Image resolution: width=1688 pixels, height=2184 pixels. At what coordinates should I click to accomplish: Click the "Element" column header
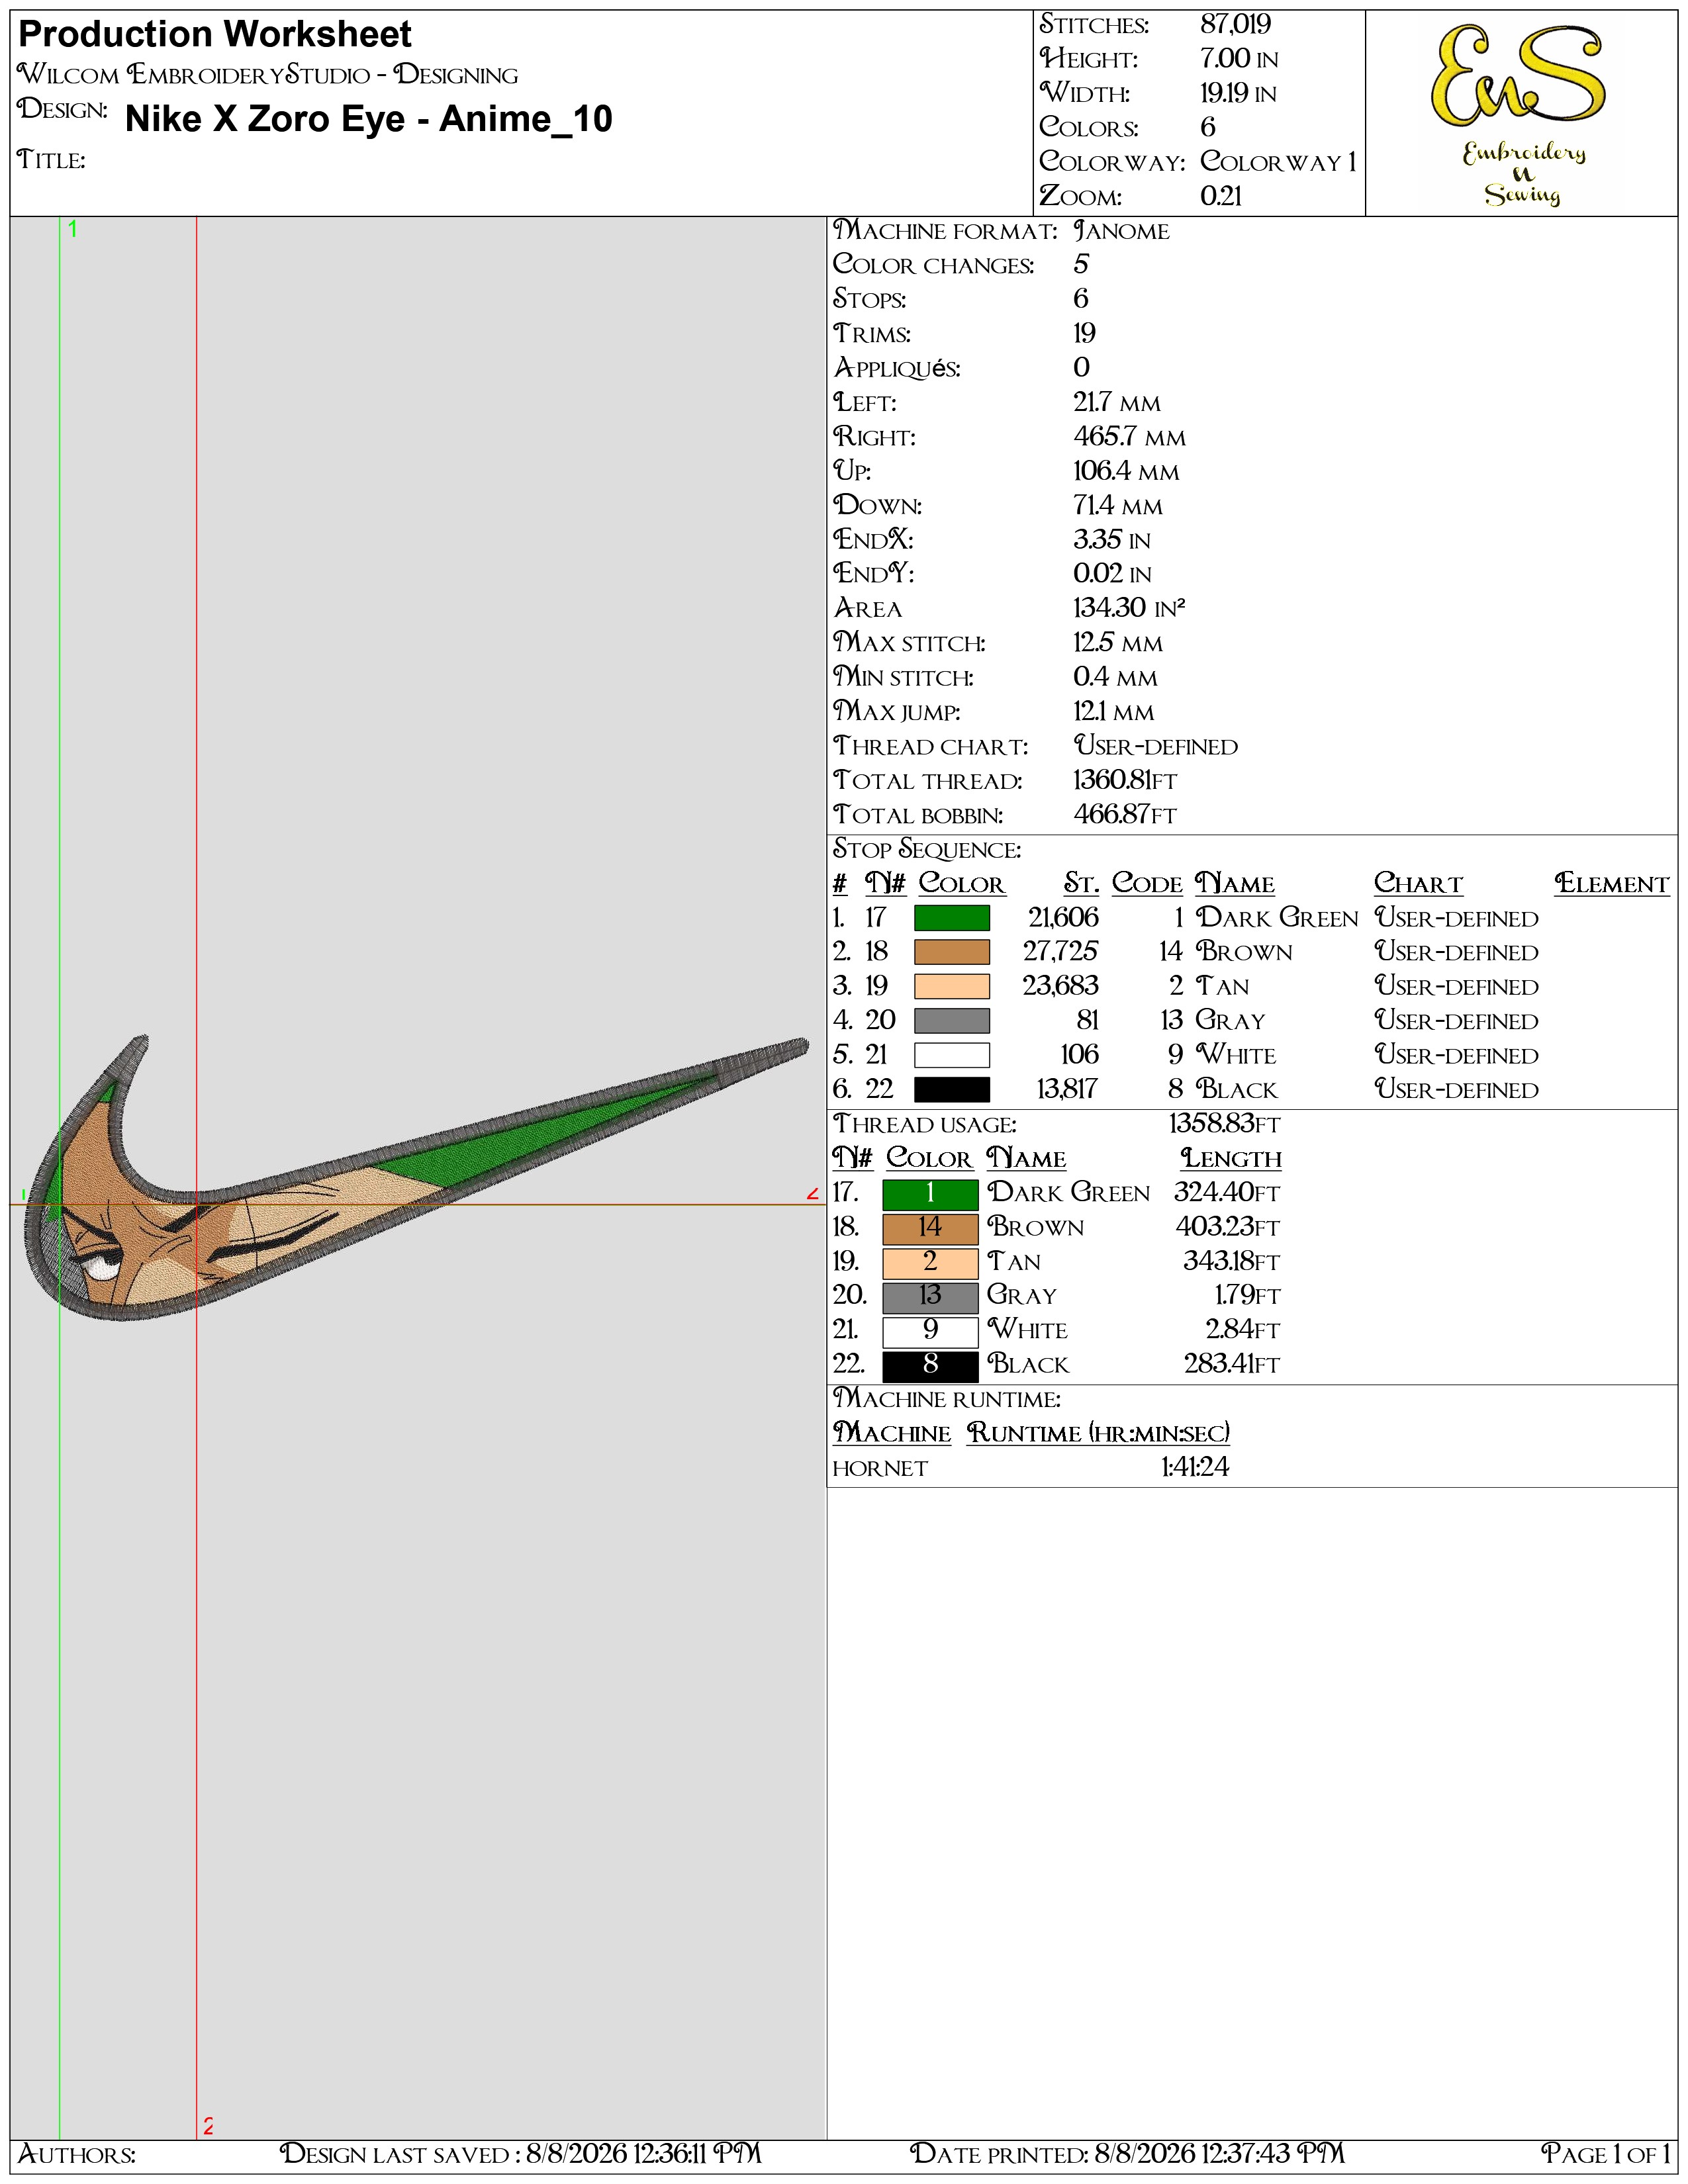[x=1612, y=884]
